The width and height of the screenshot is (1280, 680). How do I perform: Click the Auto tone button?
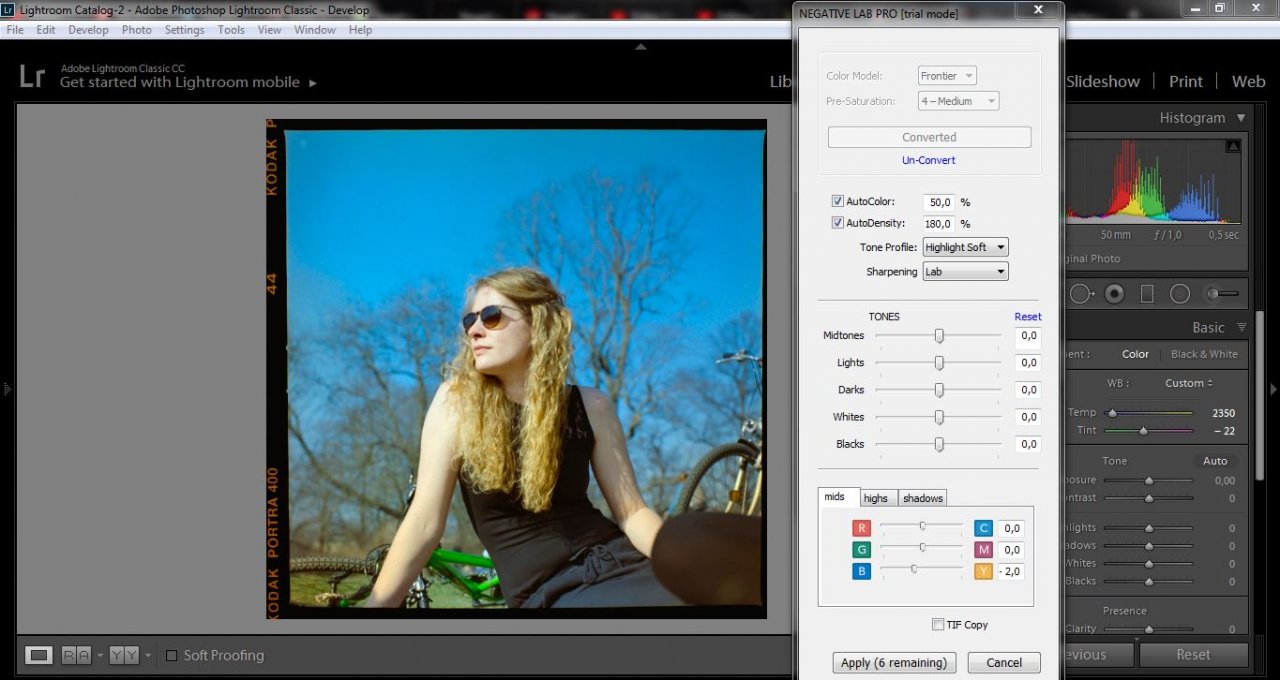tap(1215, 461)
